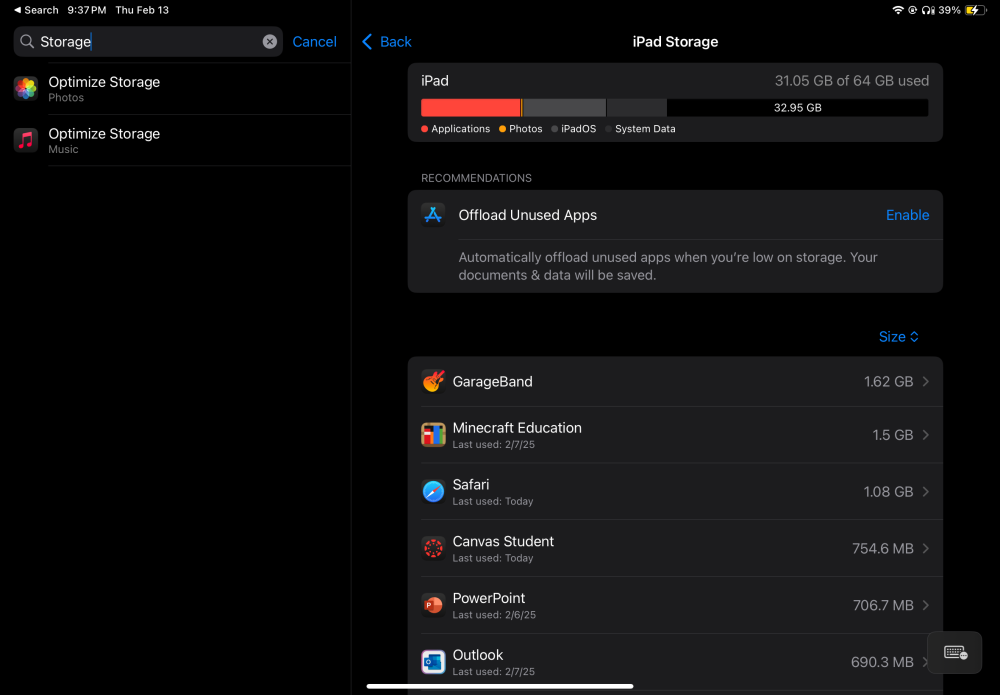
Task: Click the Safari compass icon
Action: [433, 492]
